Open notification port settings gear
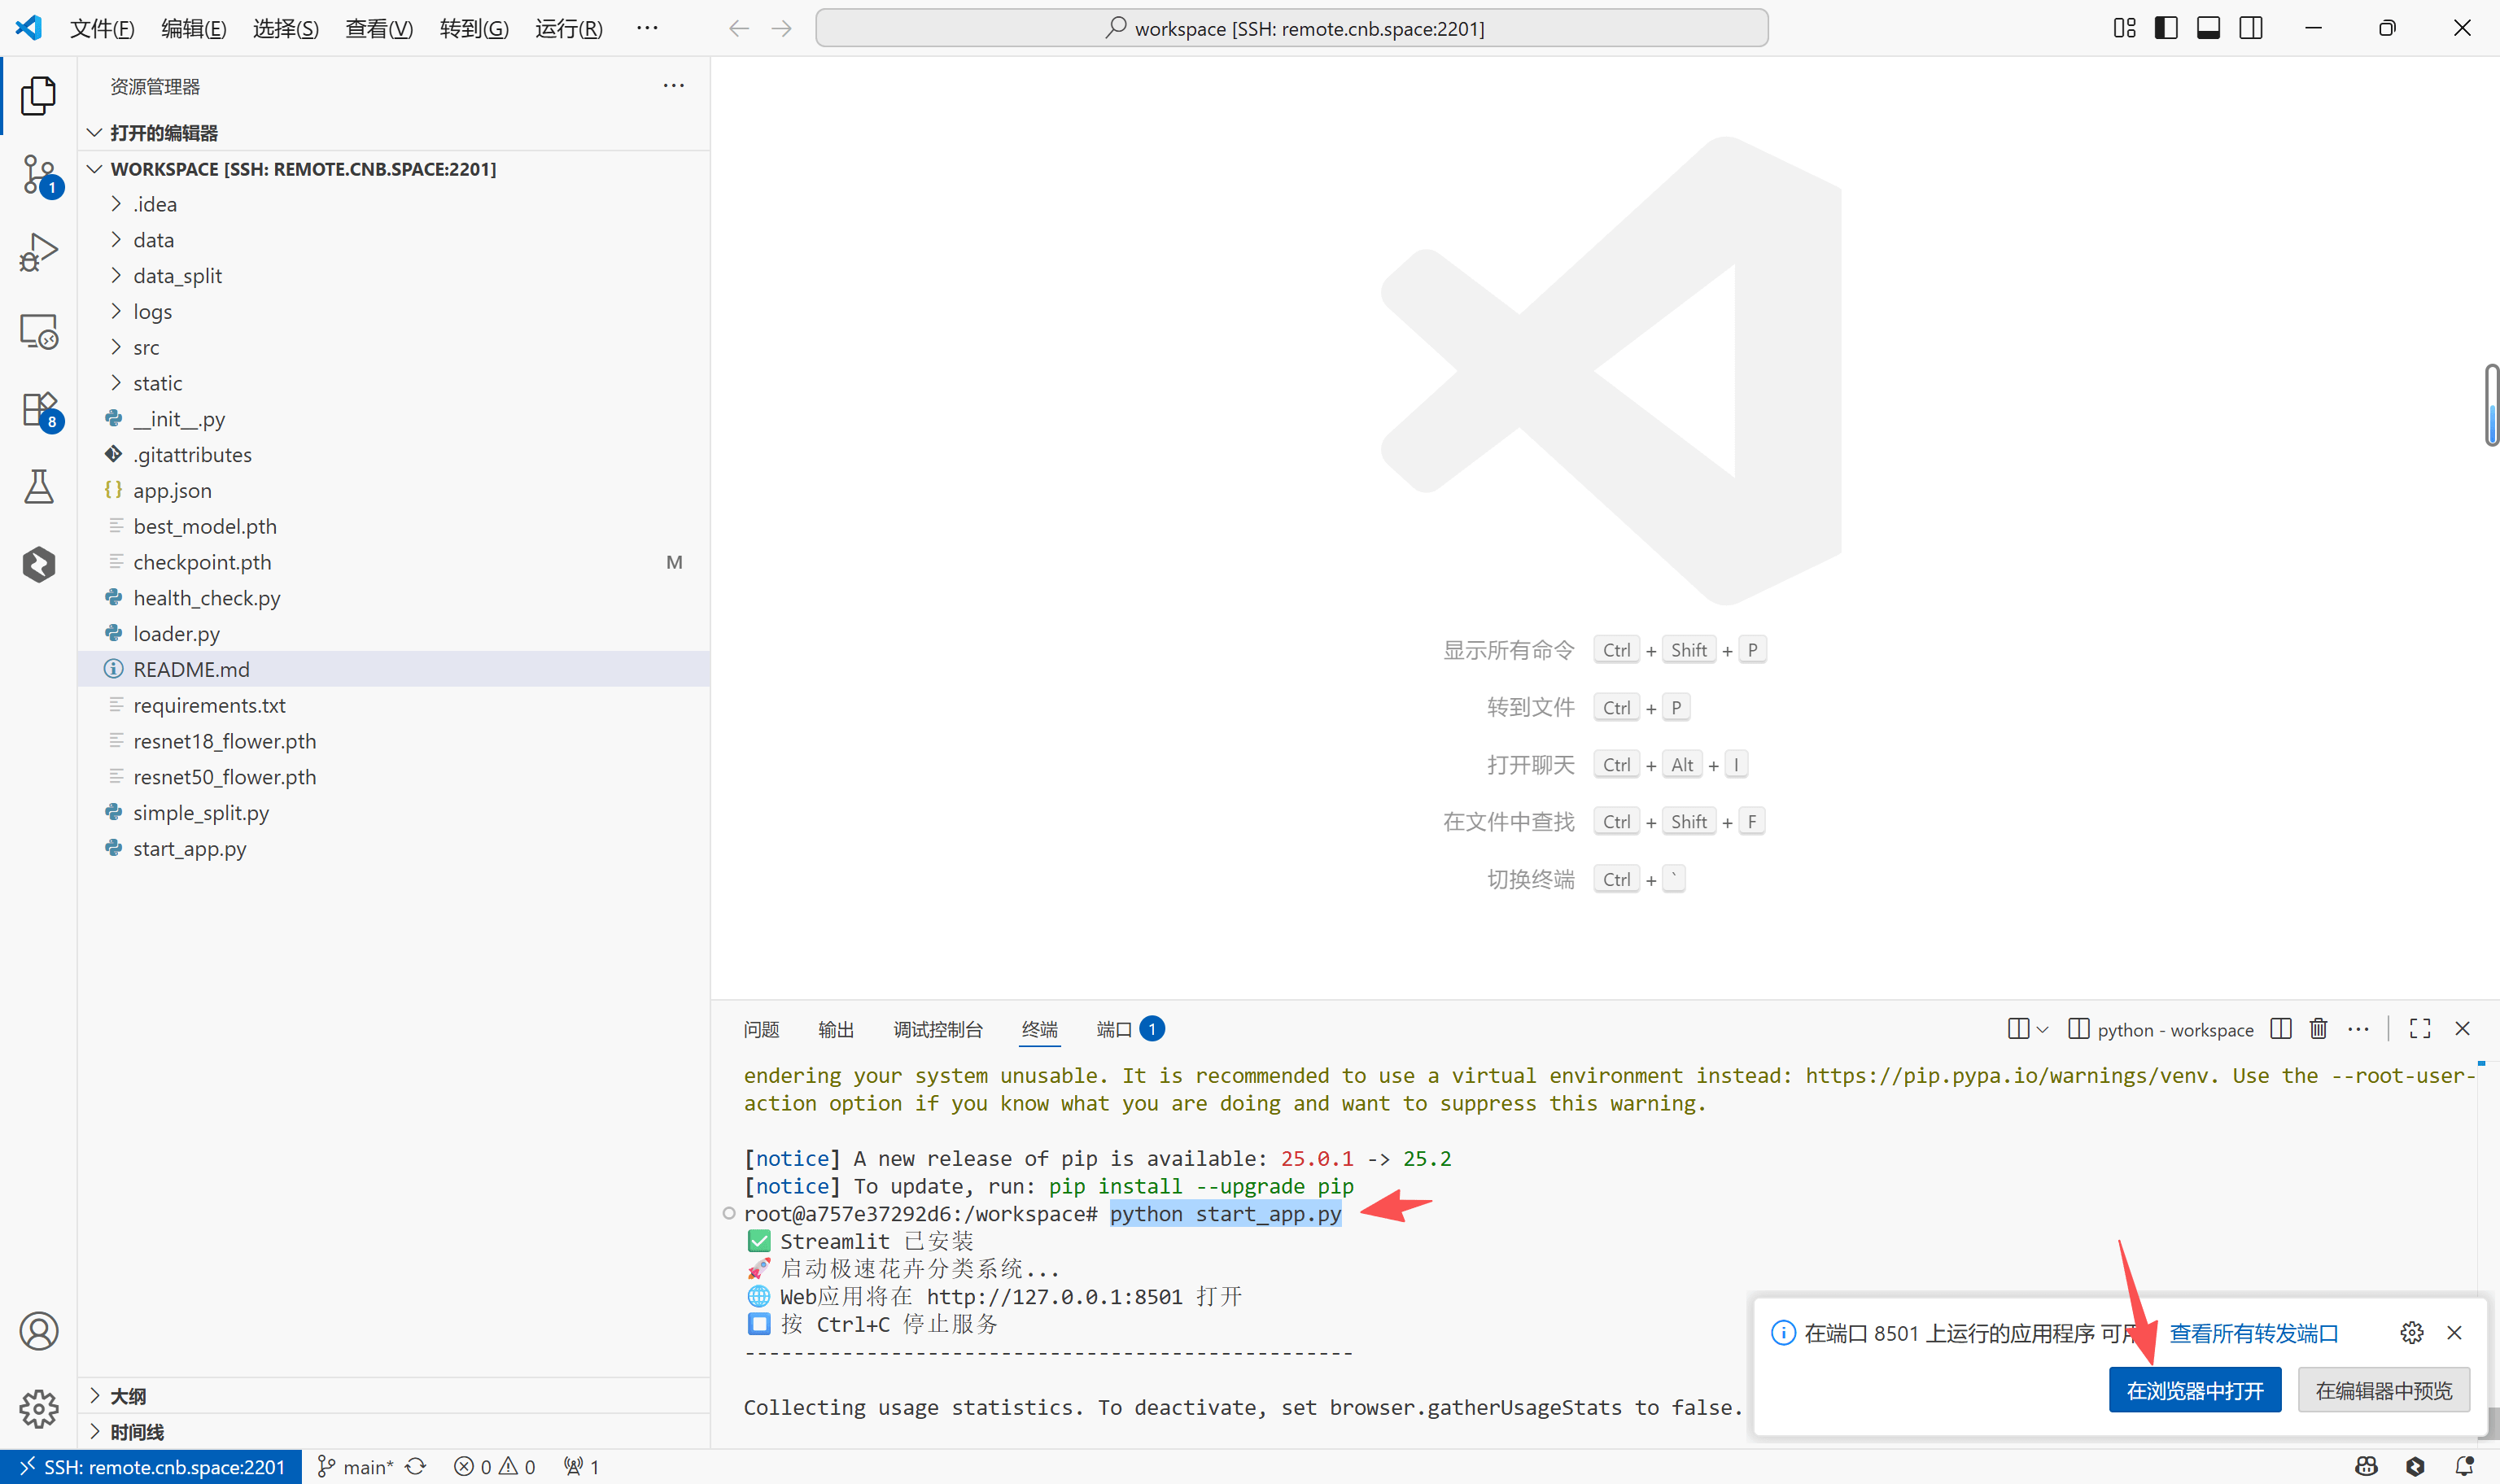The width and height of the screenshot is (2500, 1484). [x=2411, y=1333]
